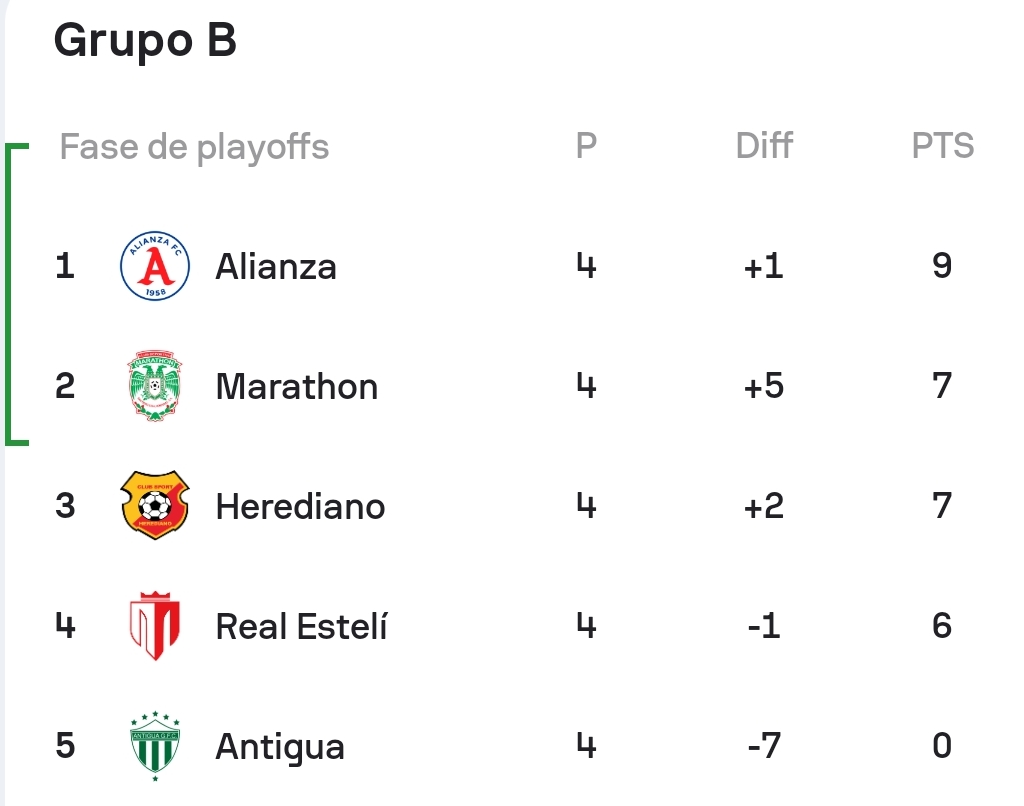The width and height of the screenshot is (1024, 806).
Task: Click the PTS column header
Action: [942, 146]
